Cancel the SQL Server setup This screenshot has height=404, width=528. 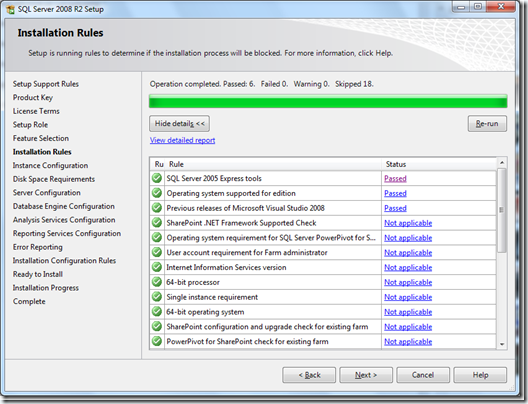423,375
